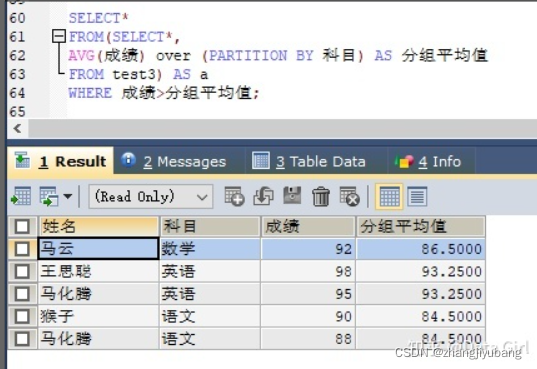Click the copy result grid icon
Image resolution: width=537 pixels, height=369 pixels.
(x=48, y=196)
